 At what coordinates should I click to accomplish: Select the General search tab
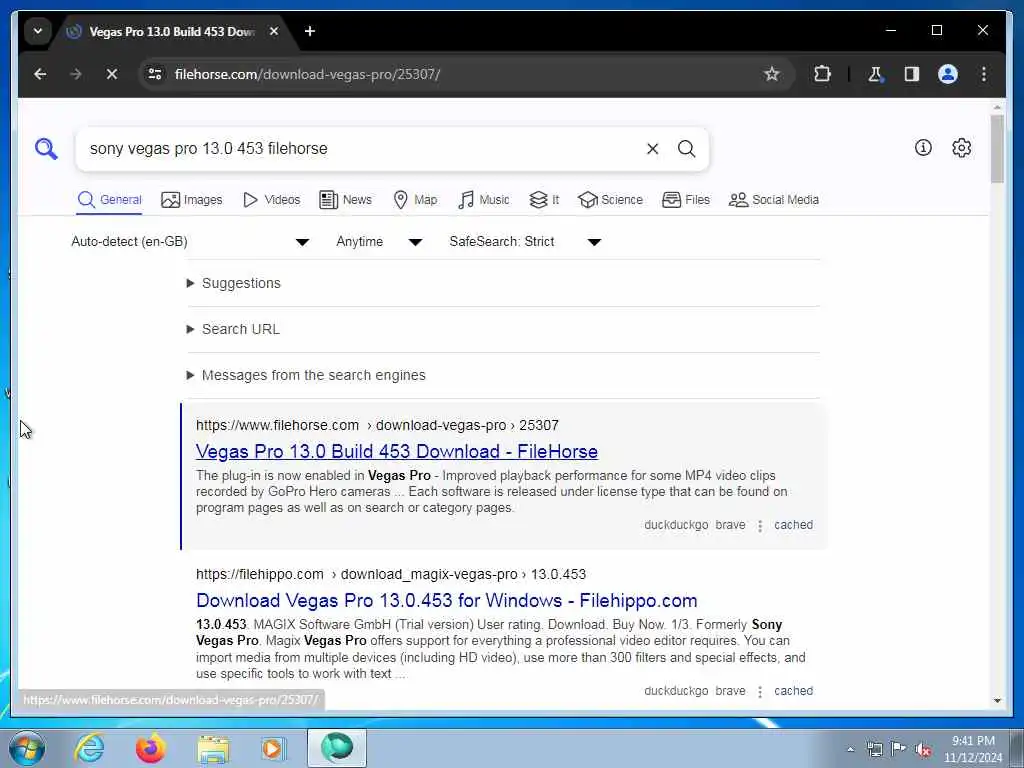[x=109, y=200]
